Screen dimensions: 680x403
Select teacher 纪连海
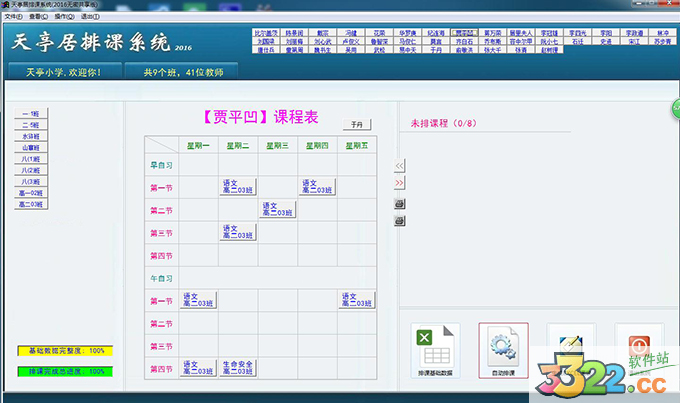point(436,33)
